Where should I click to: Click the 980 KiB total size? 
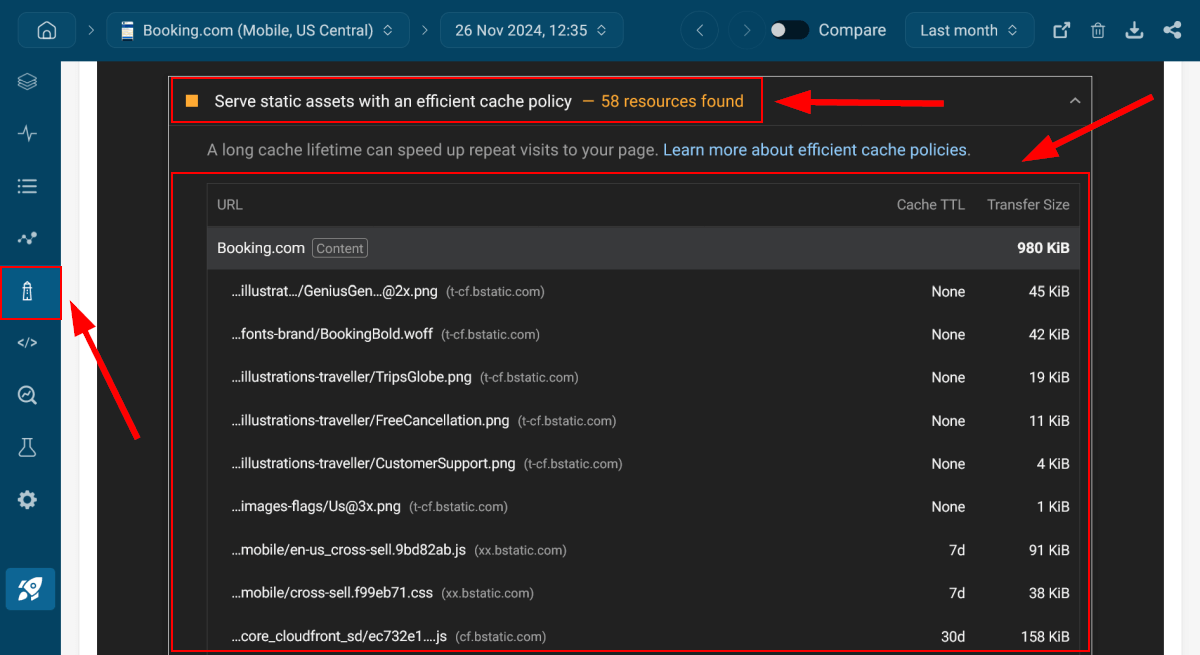coord(1043,248)
